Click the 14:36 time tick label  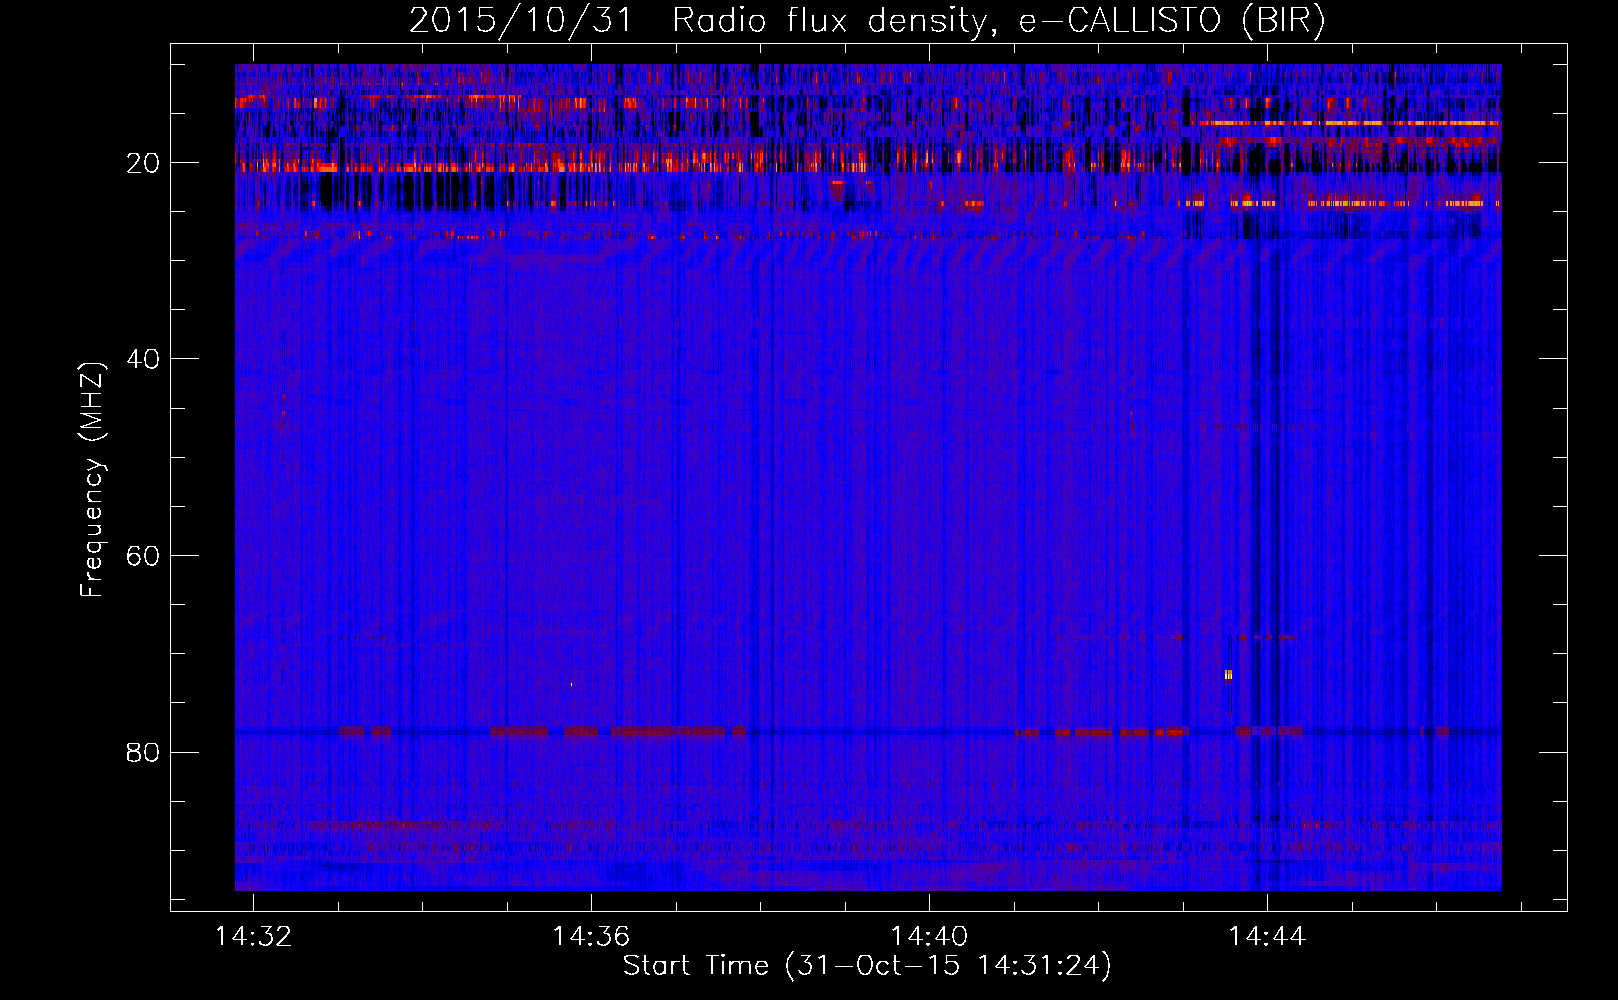point(591,936)
